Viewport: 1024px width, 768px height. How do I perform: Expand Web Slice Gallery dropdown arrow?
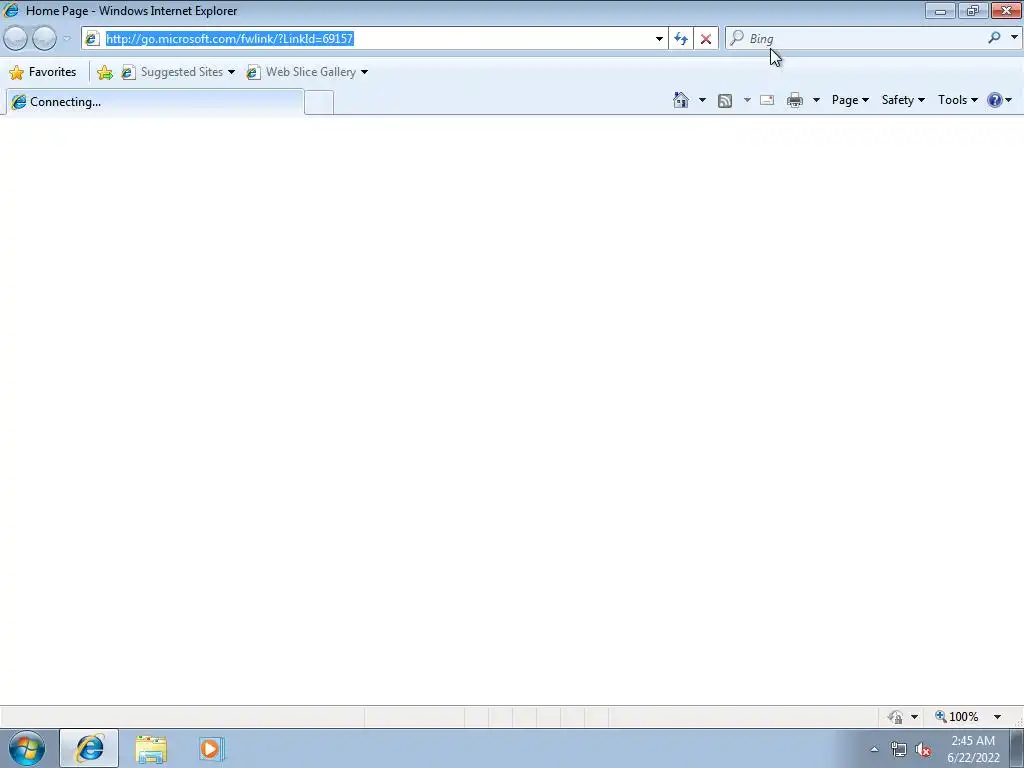pyautogui.click(x=364, y=72)
